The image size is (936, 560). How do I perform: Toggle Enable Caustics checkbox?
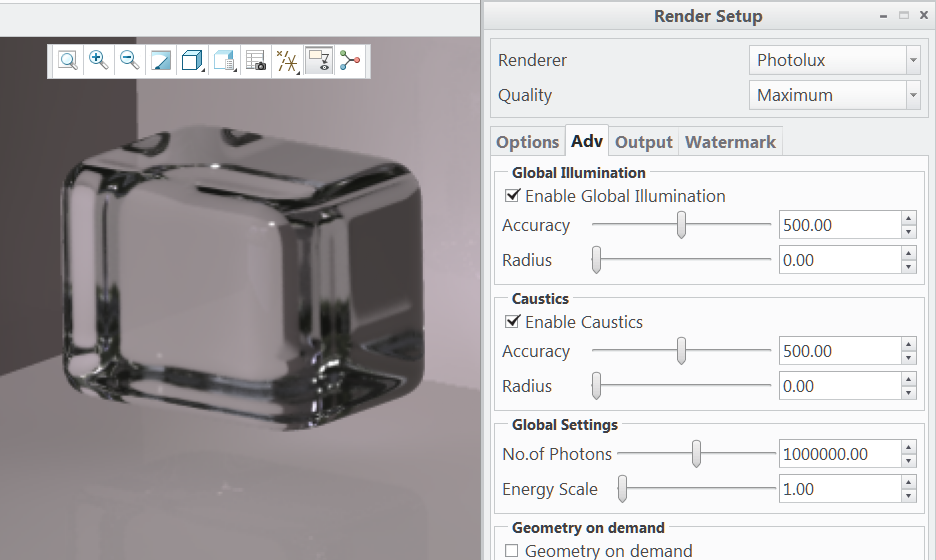click(x=512, y=321)
